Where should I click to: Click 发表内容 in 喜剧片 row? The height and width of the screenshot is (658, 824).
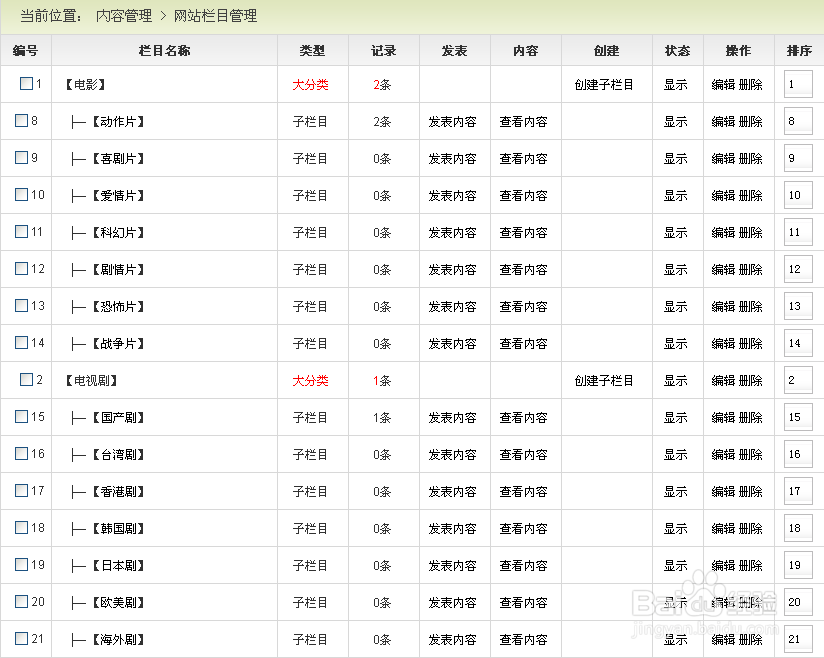(452, 159)
